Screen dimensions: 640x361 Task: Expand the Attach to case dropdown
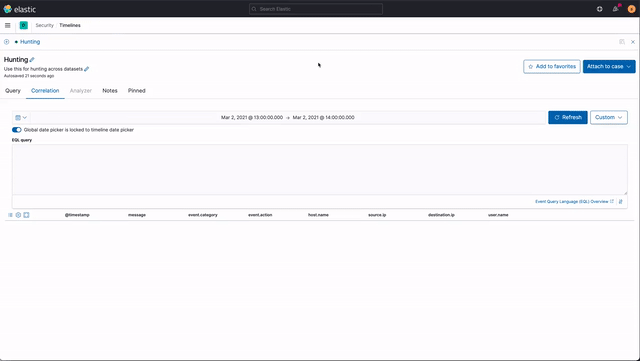609,67
